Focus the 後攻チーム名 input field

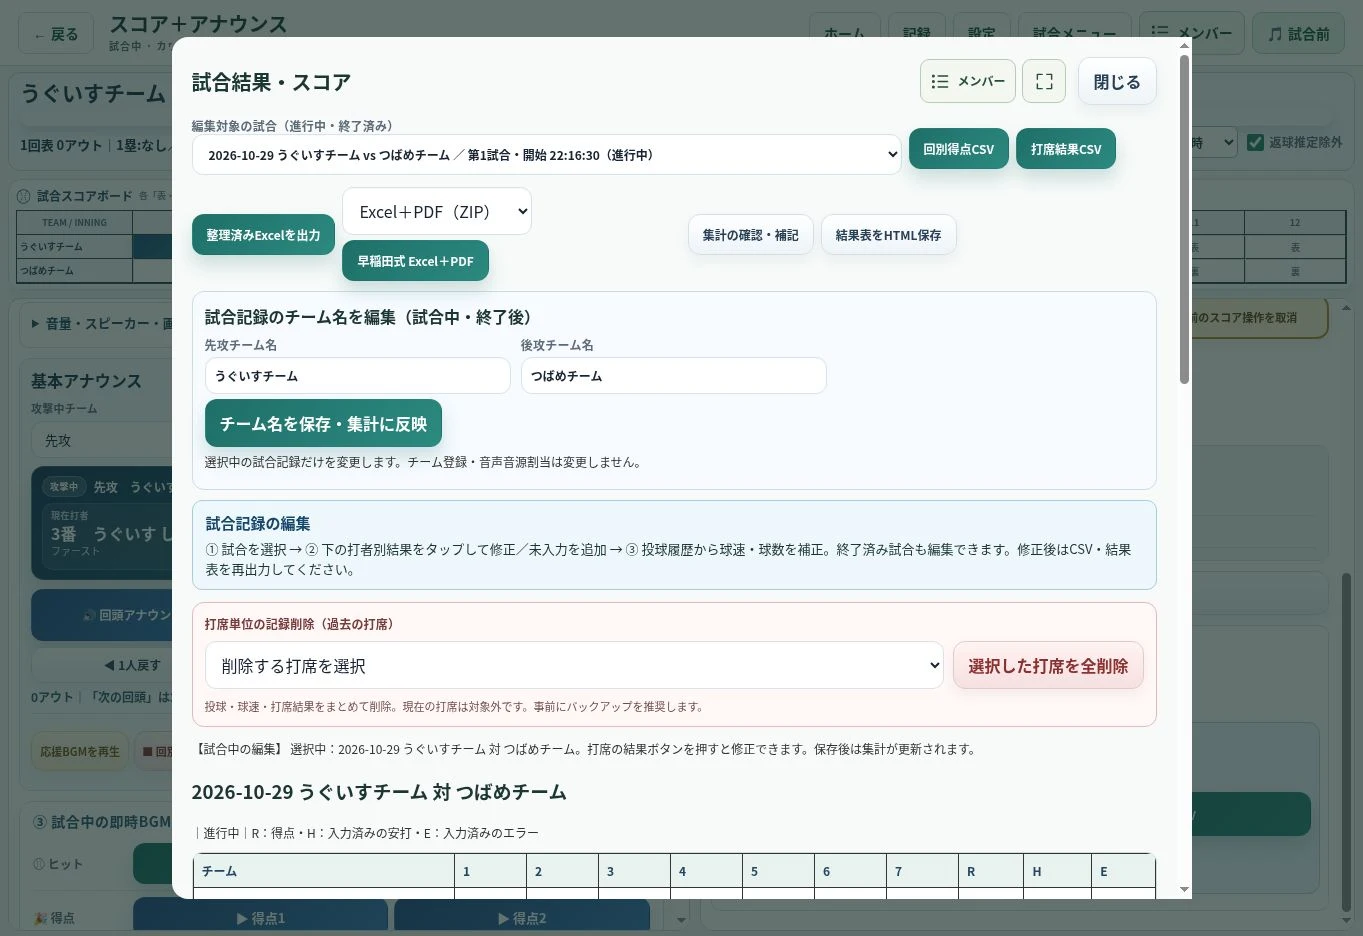point(674,376)
